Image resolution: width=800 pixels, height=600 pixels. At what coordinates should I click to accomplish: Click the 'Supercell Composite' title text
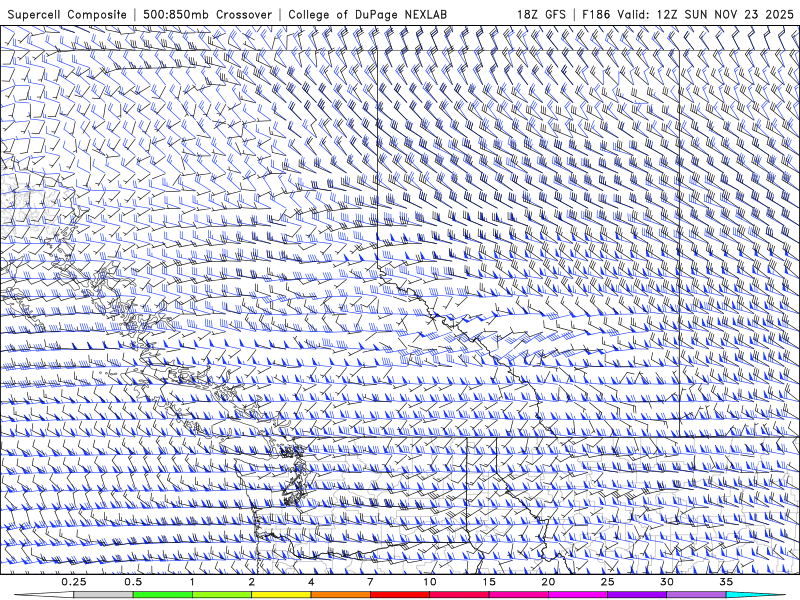pyautogui.click(x=67, y=14)
